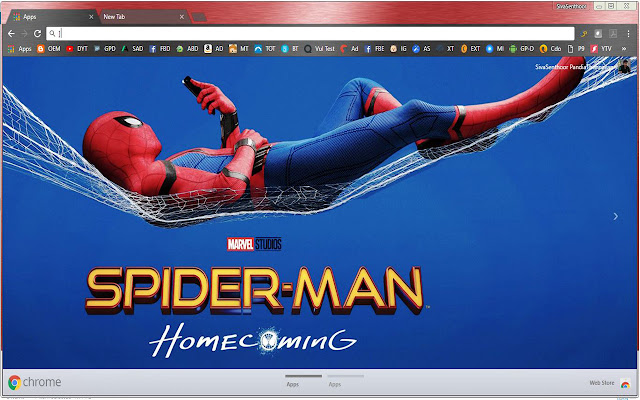Open the BT bookmark
The height and width of the screenshot is (400, 640).
(x=290, y=49)
